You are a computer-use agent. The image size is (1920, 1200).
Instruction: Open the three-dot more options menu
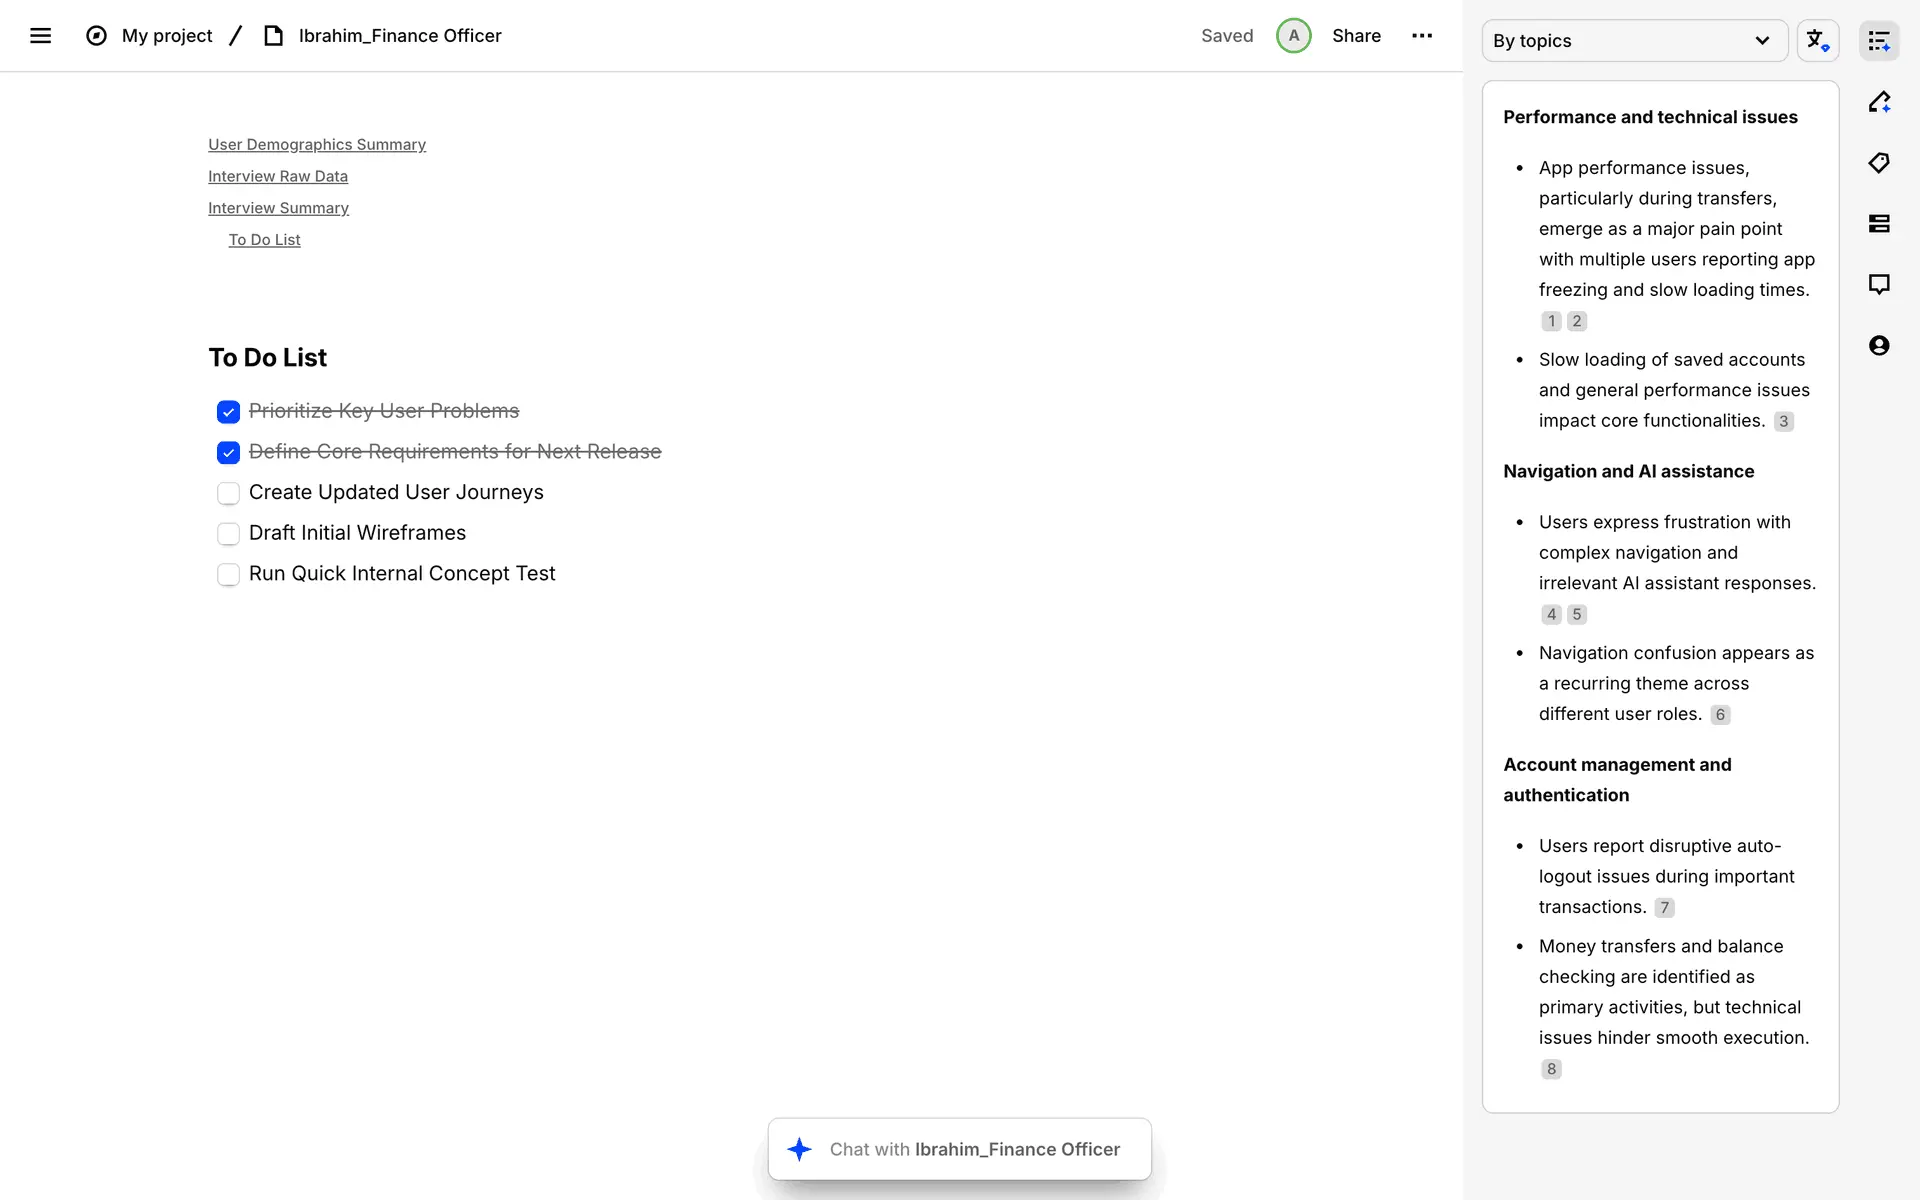[x=1421, y=36]
